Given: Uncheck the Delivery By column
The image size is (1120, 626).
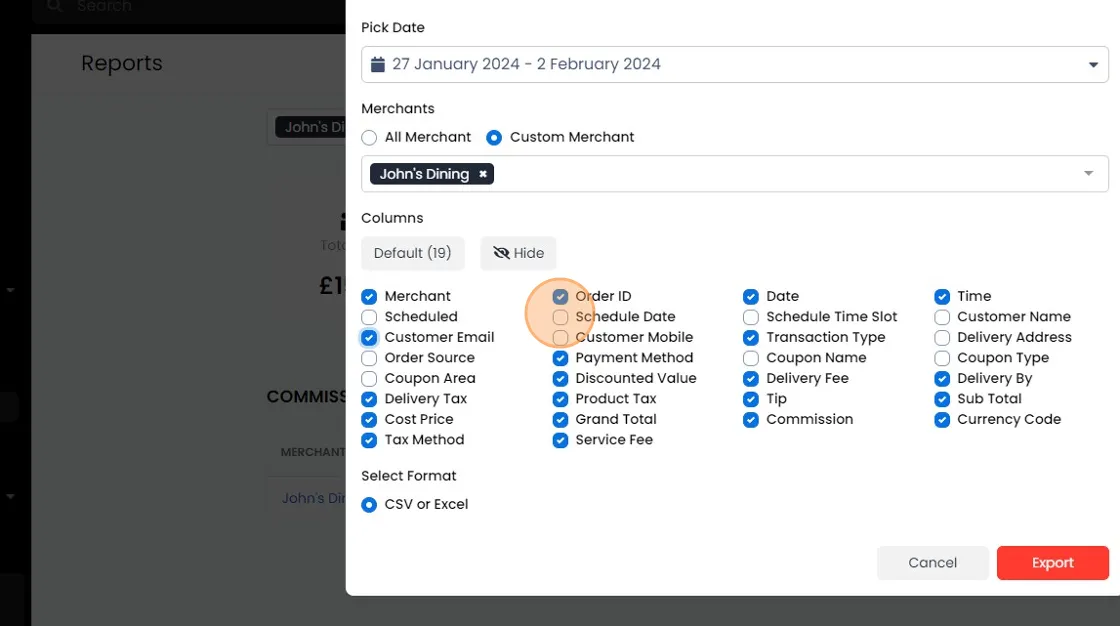Looking at the screenshot, I should pos(942,379).
